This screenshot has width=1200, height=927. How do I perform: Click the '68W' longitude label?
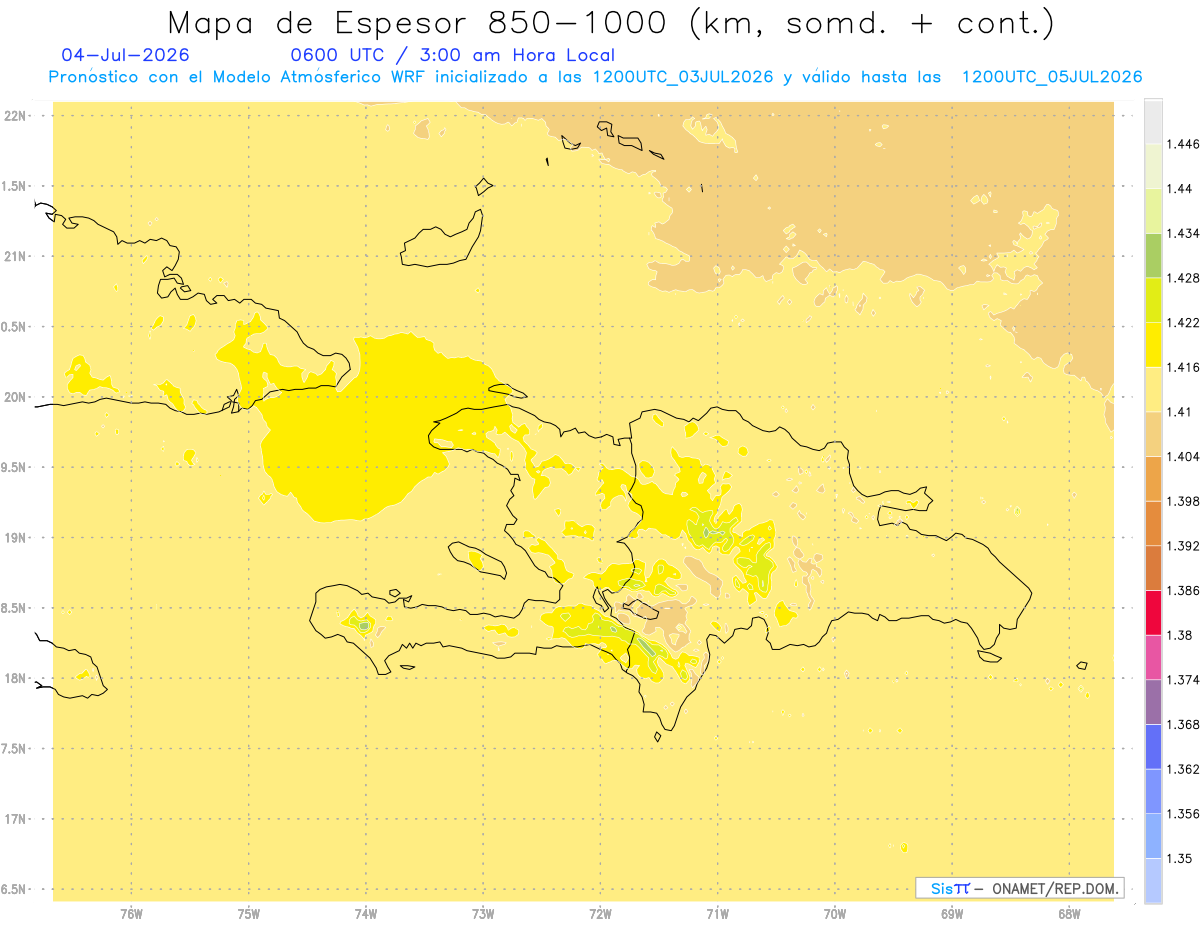click(x=1069, y=914)
